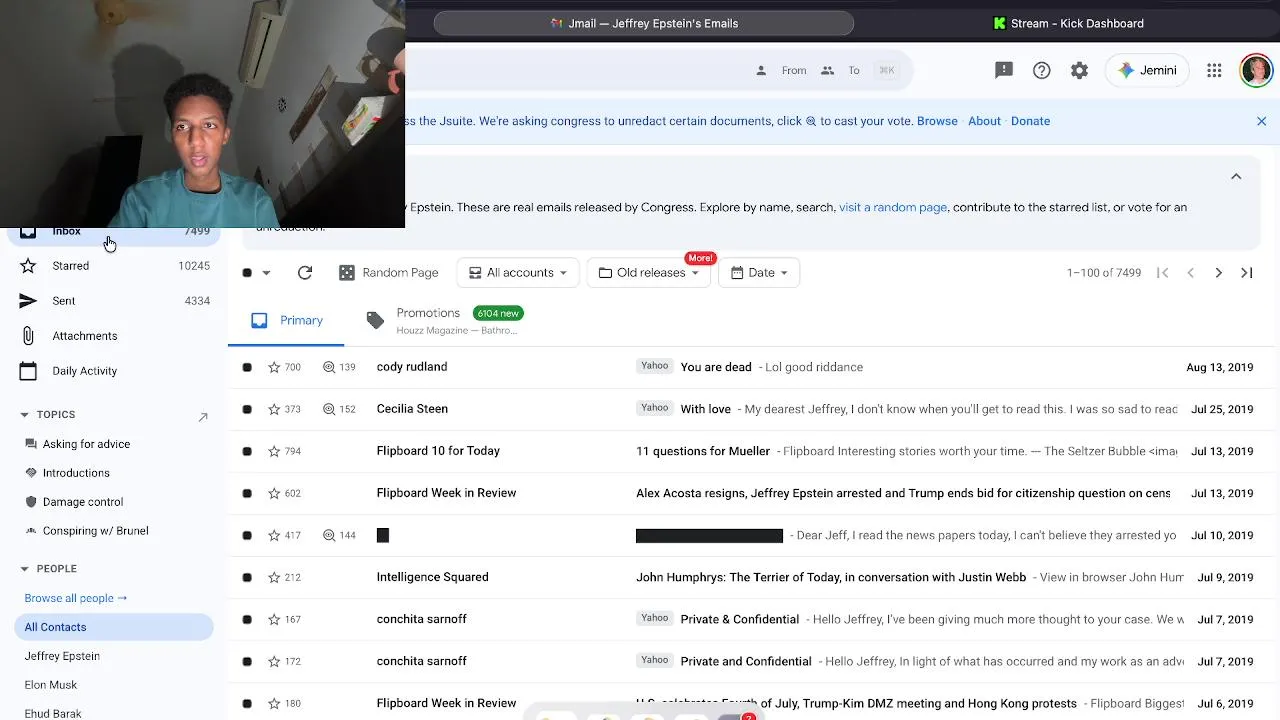The height and width of the screenshot is (720, 1280).
Task: Open the Daily Activity section
Action: pos(114,371)
